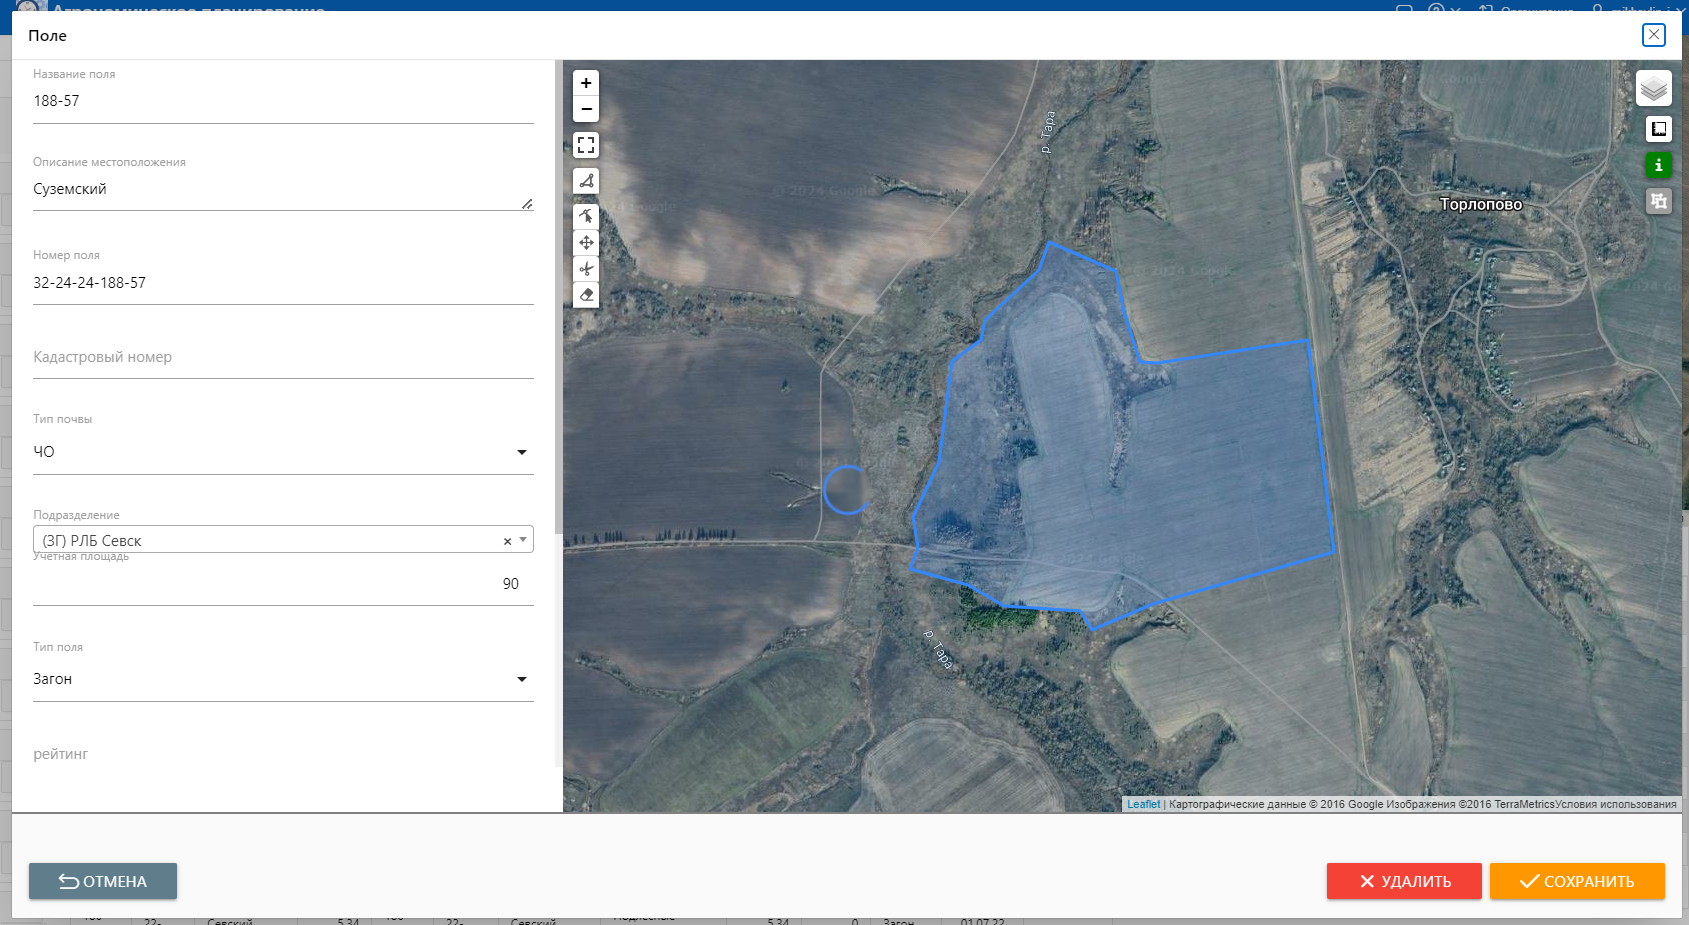
Task: Activate the edit vertices tool
Action: pyautogui.click(x=586, y=216)
